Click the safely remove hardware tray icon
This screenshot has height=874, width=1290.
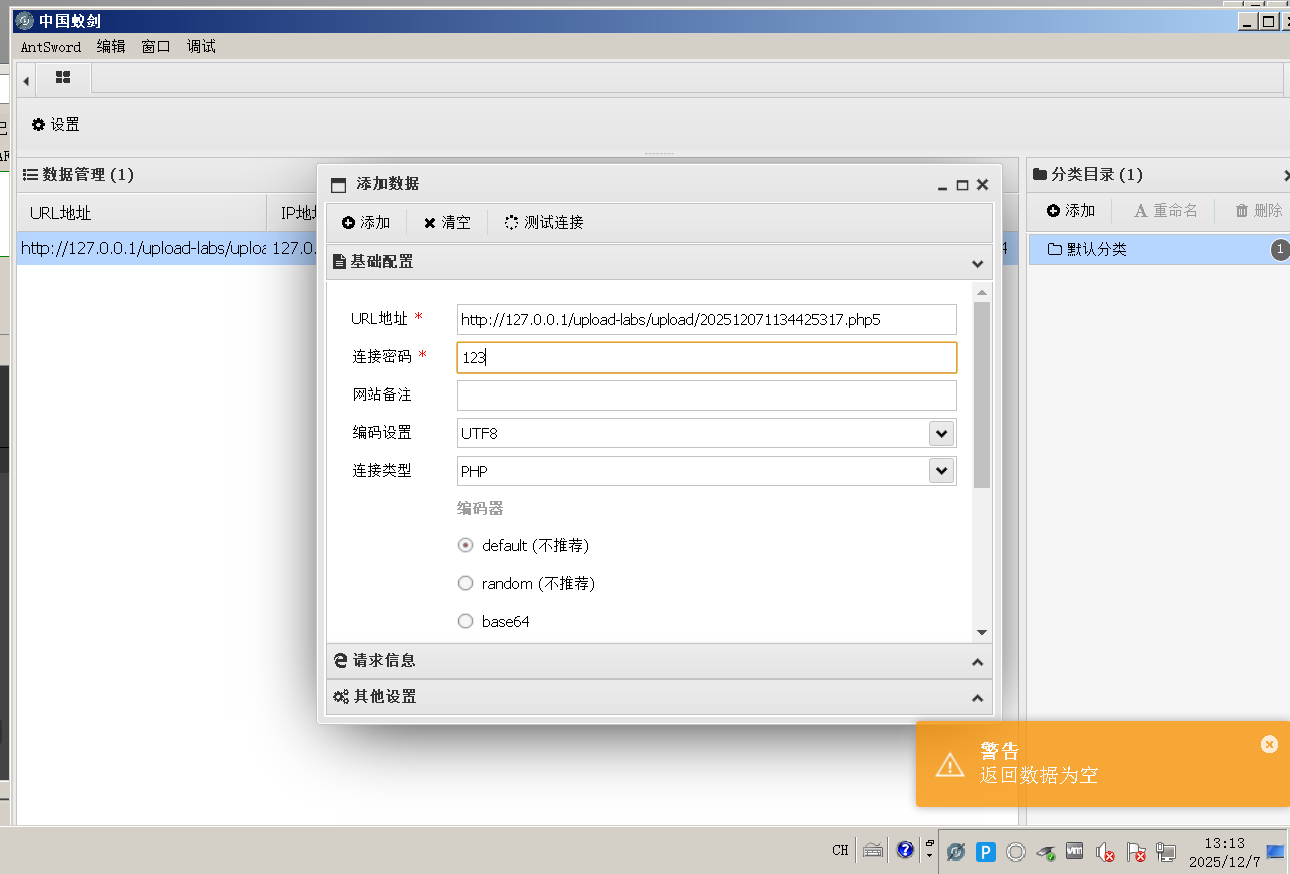pos(1045,852)
